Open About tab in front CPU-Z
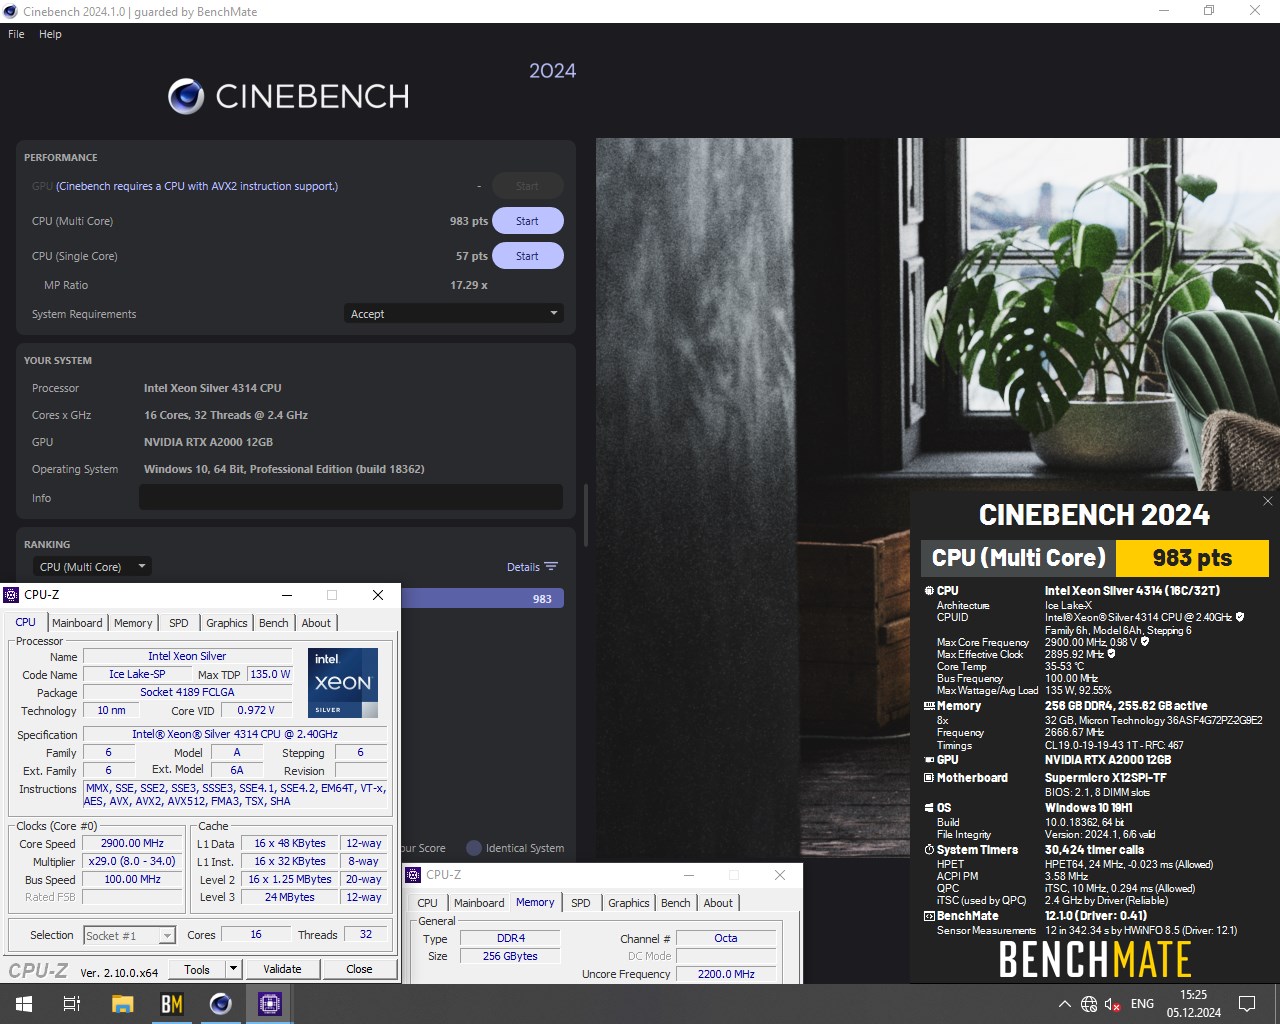The height and width of the screenshot is (1024, 1280). coord(316,623)
